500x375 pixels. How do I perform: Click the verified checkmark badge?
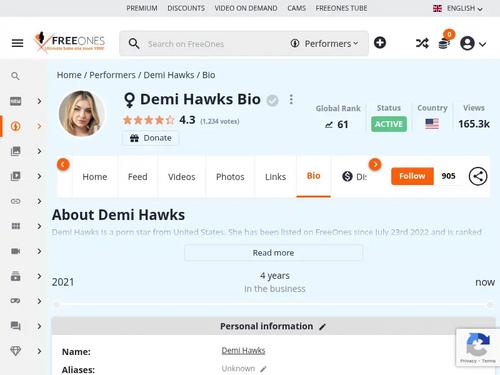tap(272, 100)
